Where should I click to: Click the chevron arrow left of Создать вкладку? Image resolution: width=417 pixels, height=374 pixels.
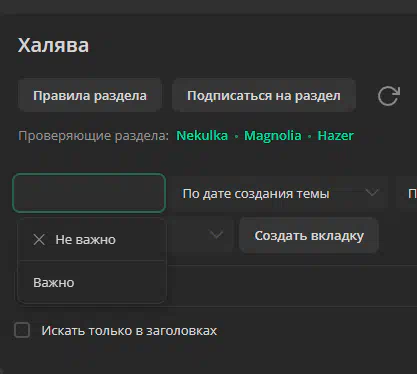(x=217, y=235)
